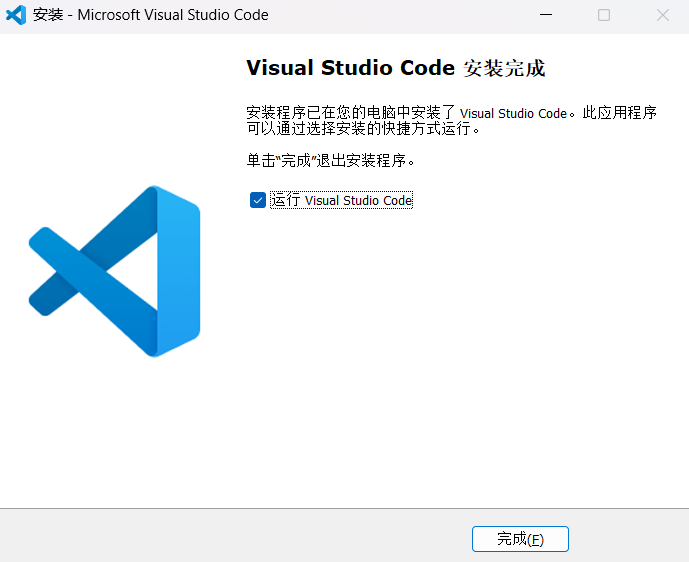Click the 安装完成 words in the heading

[x=505, y=69]
